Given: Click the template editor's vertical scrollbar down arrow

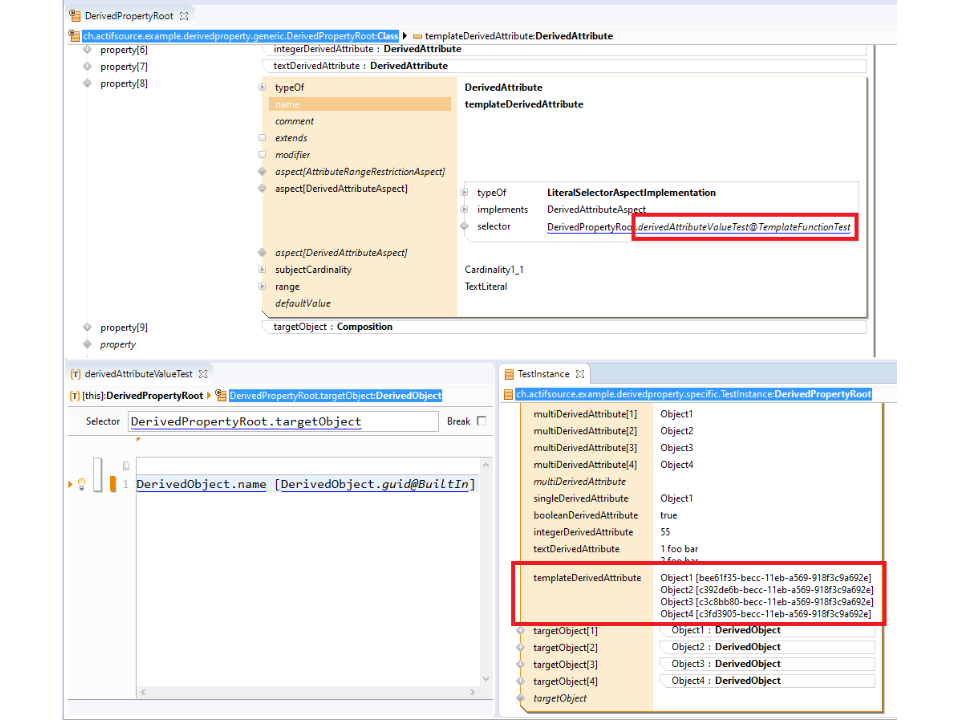Looking at the screenshot, I should pos(486,680).
